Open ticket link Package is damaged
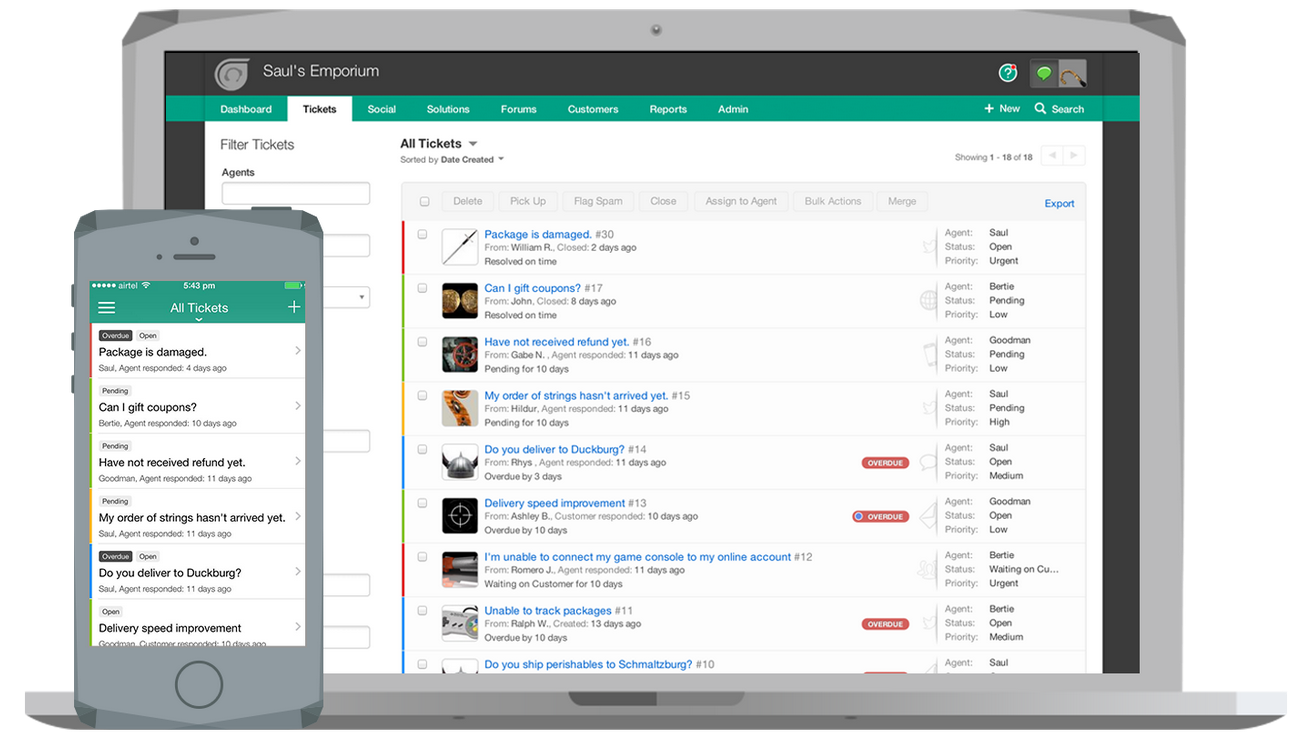The image size is (1302, 732). tap(538, 235)
